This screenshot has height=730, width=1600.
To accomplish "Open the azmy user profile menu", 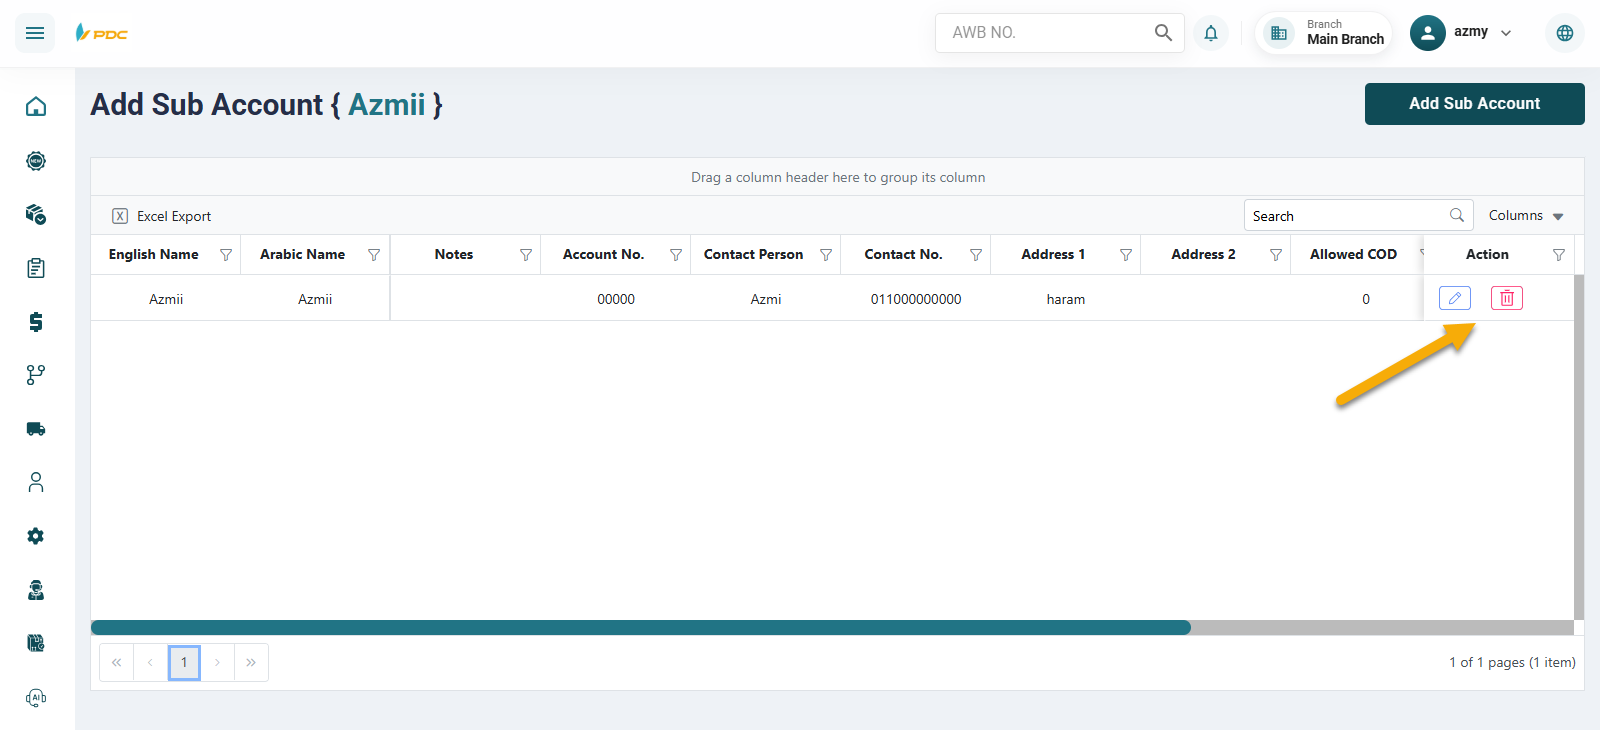I will [1462, 33].
